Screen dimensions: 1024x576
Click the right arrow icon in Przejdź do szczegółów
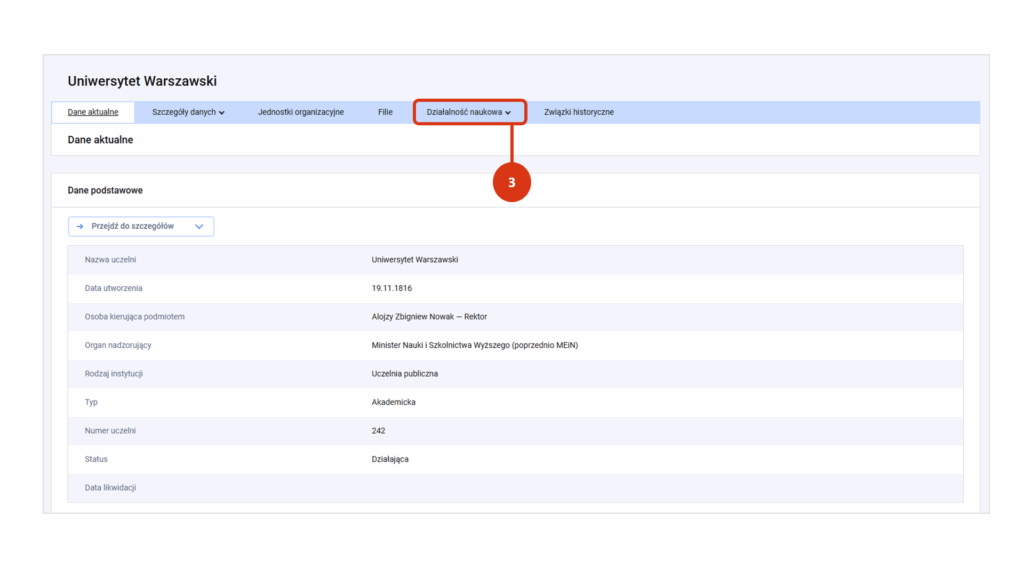click(80, 227)
